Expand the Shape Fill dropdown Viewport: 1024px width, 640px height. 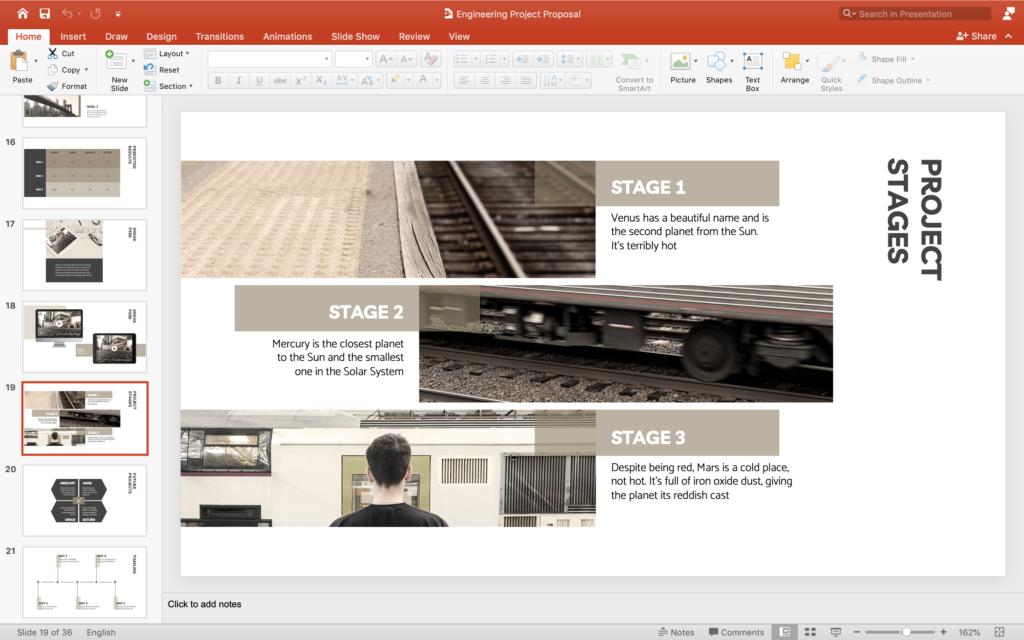[x=912, y=59]
